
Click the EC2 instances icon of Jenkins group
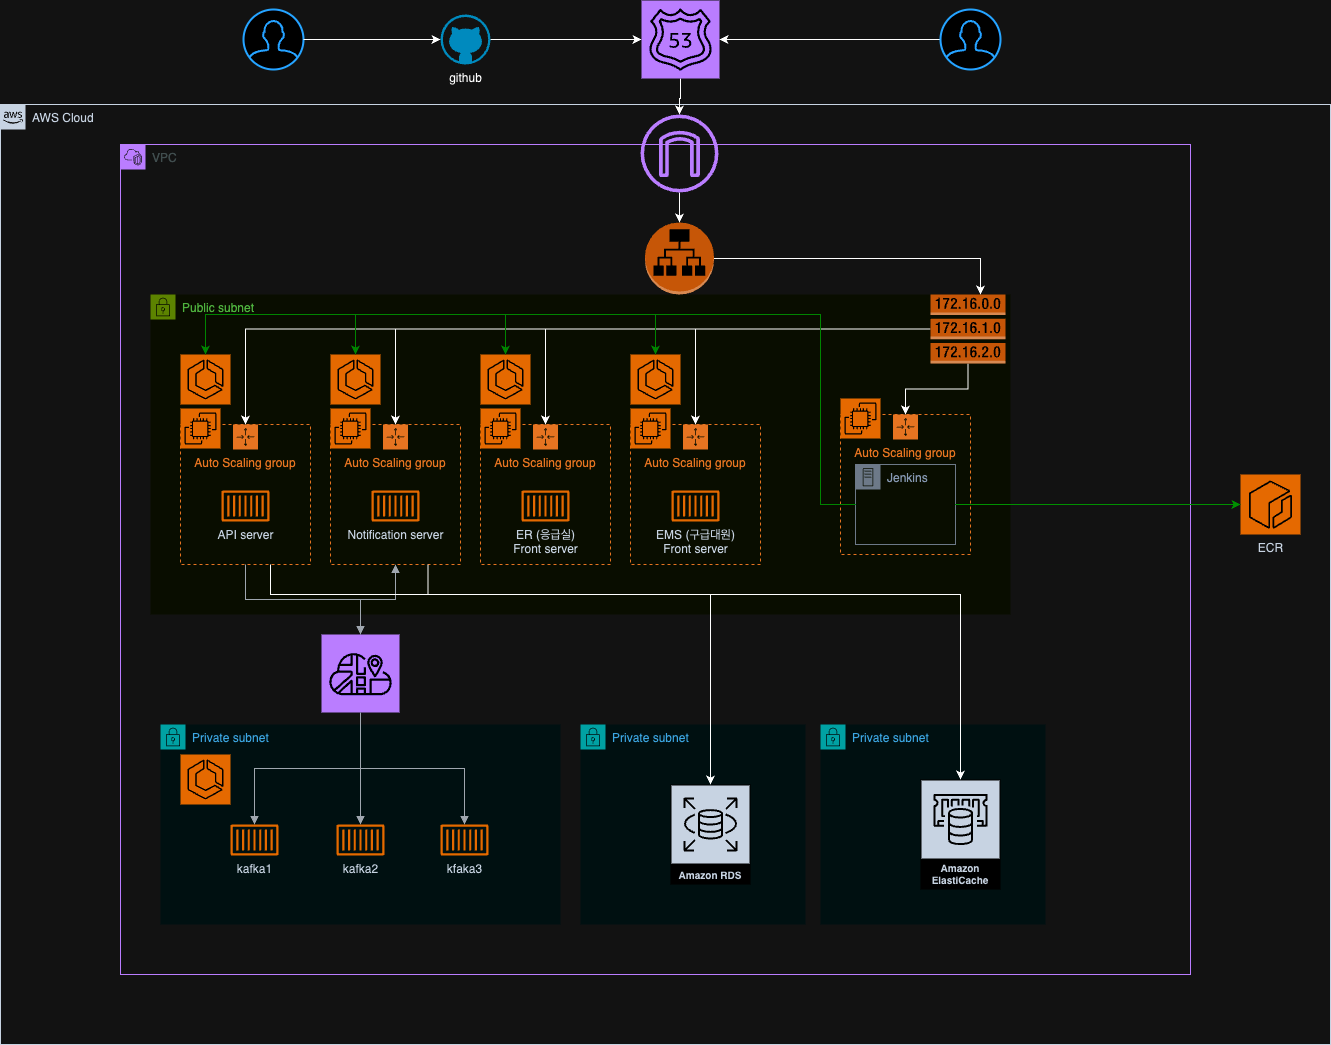pyautogui.click(x=860, y=419)
